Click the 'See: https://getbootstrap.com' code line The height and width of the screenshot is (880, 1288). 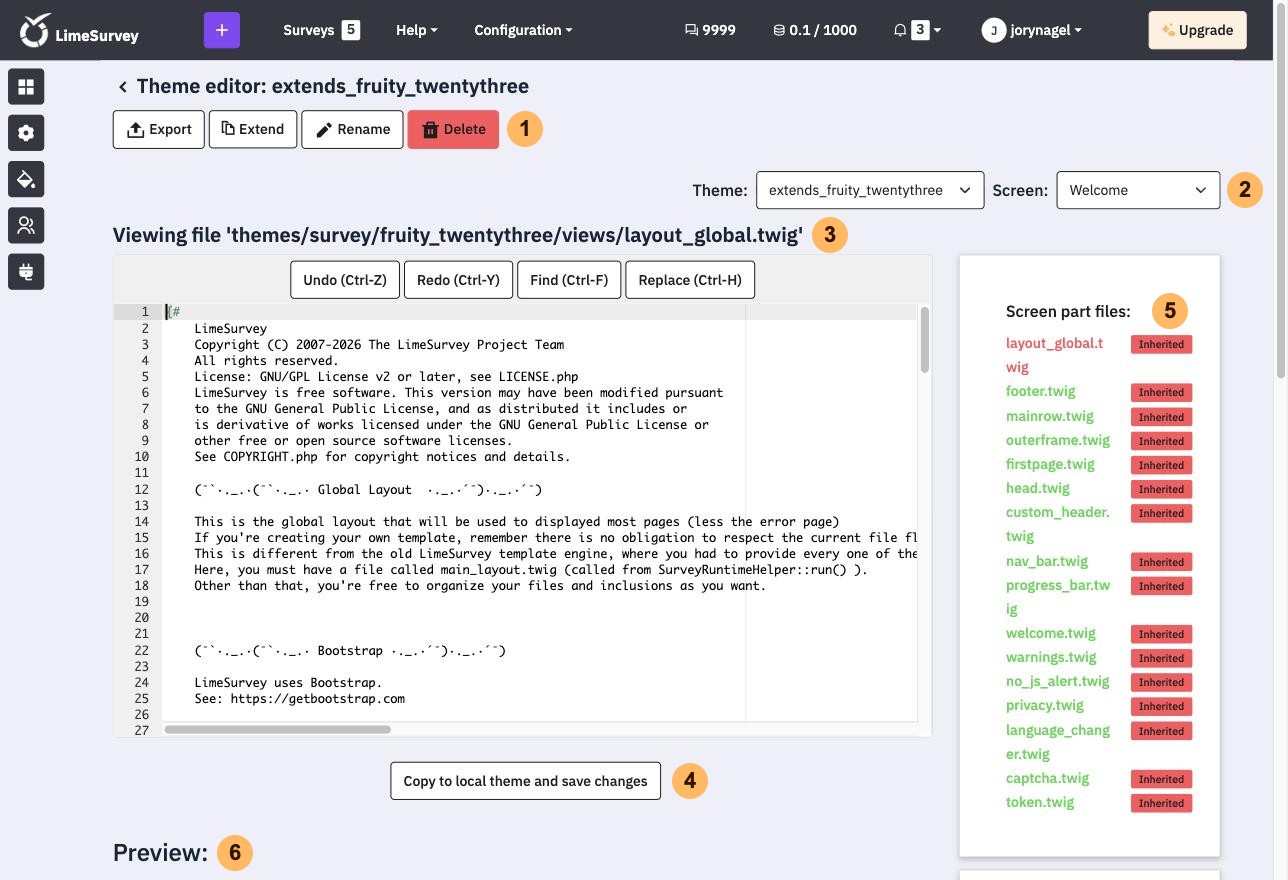pyautogui.click(x=300, y=699)
